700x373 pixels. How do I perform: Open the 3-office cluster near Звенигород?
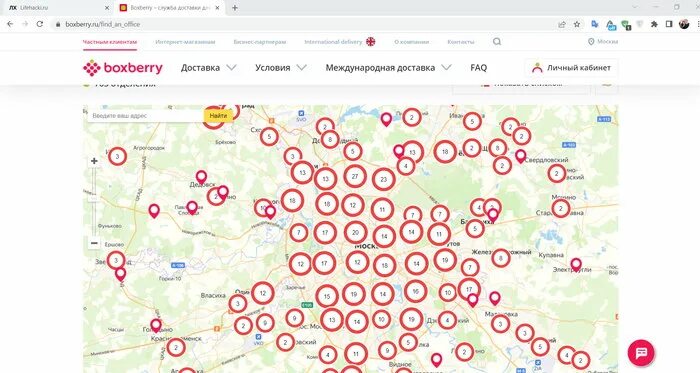tap(116, 260)
